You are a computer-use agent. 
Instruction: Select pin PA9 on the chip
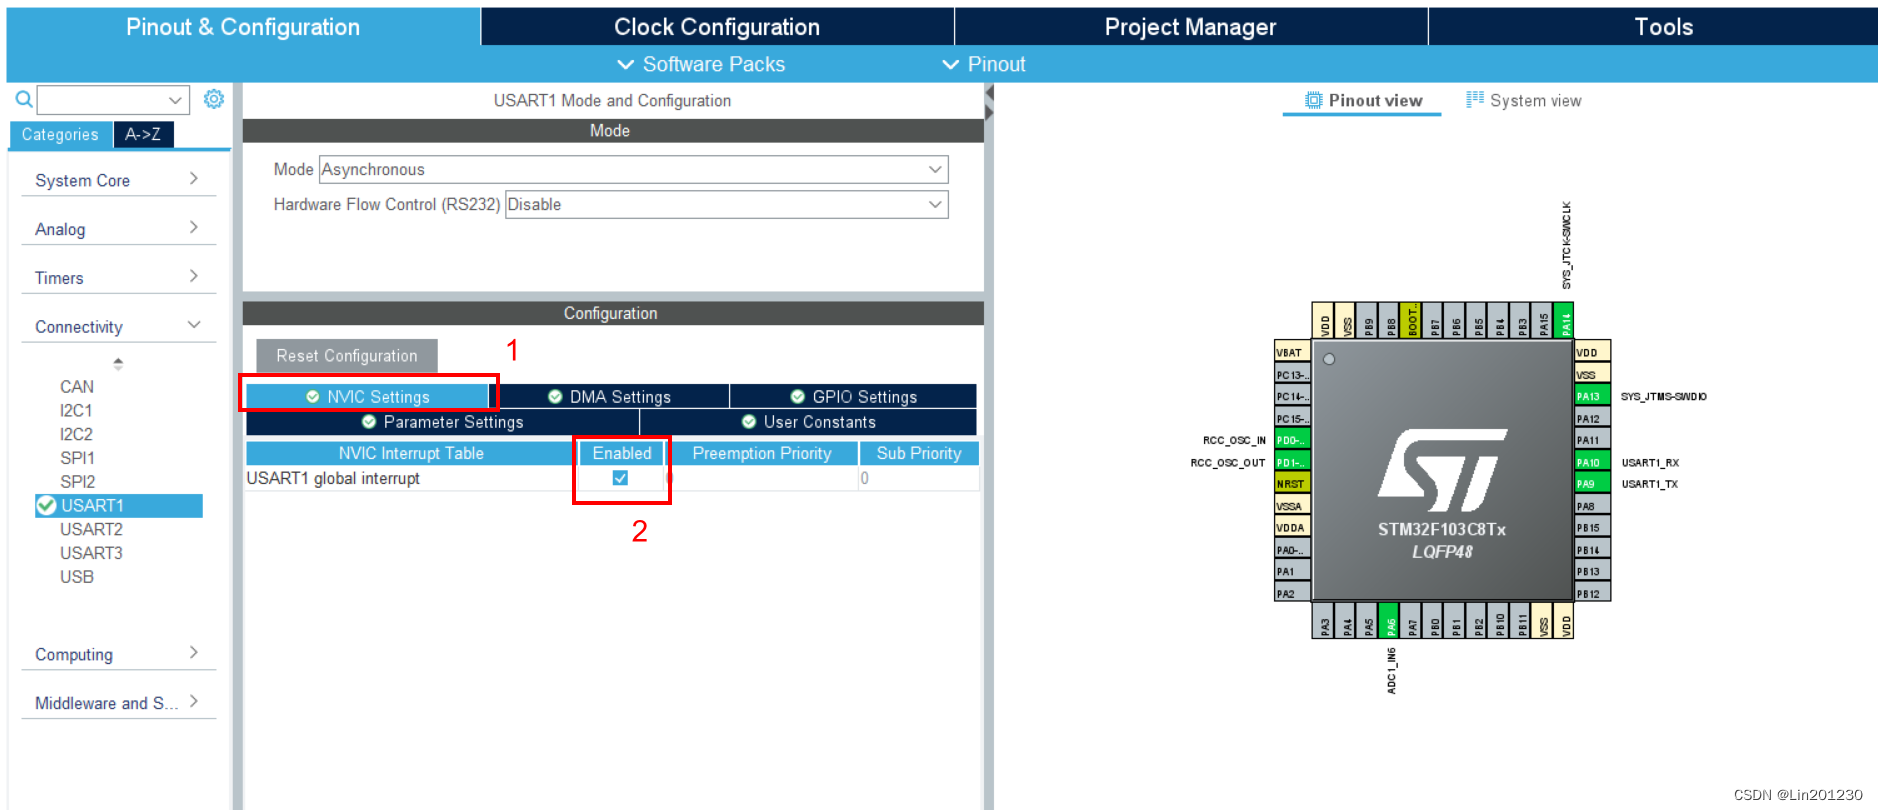click(x=1592, y=484)
